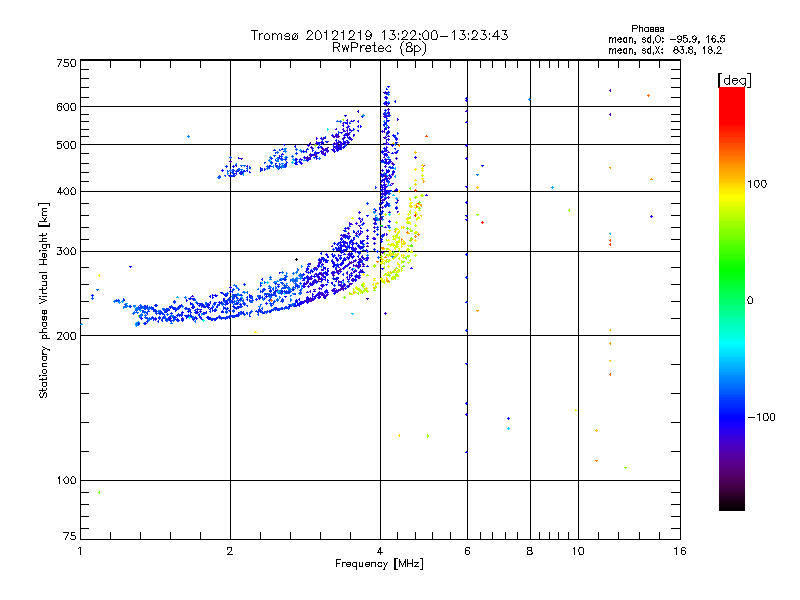
Task: Click the isolated red point near 6.3 MHz
Action: [482, 222]
